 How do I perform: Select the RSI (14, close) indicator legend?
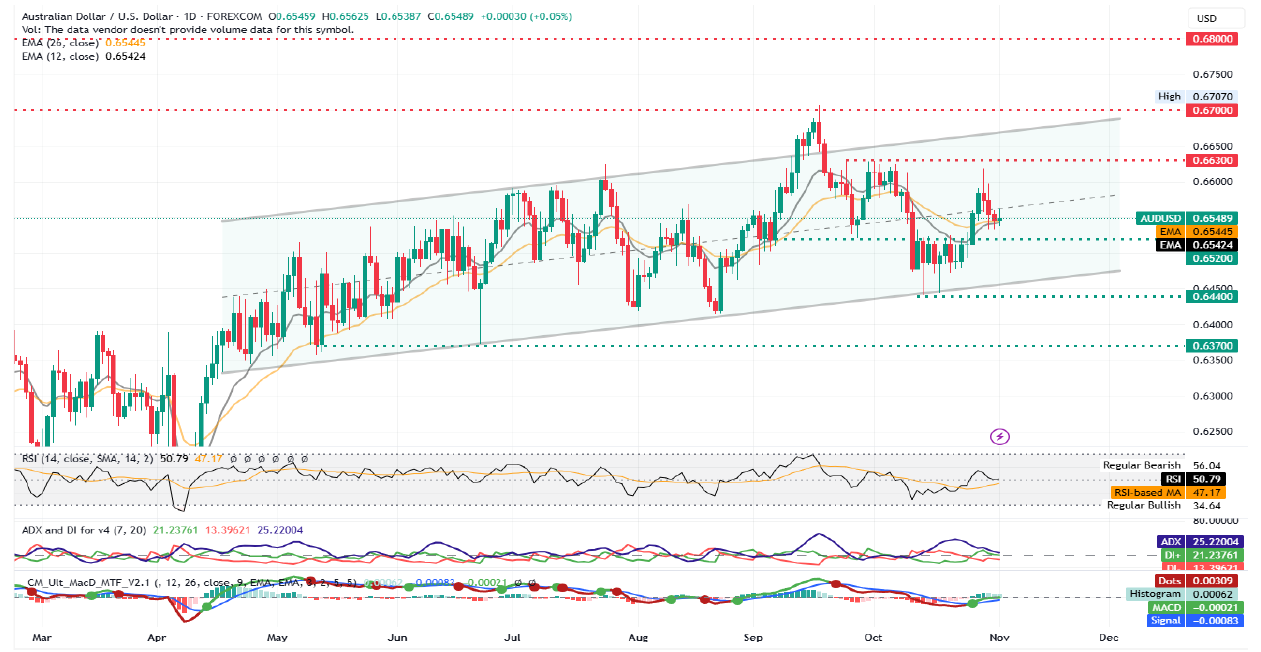pos(85,458)
